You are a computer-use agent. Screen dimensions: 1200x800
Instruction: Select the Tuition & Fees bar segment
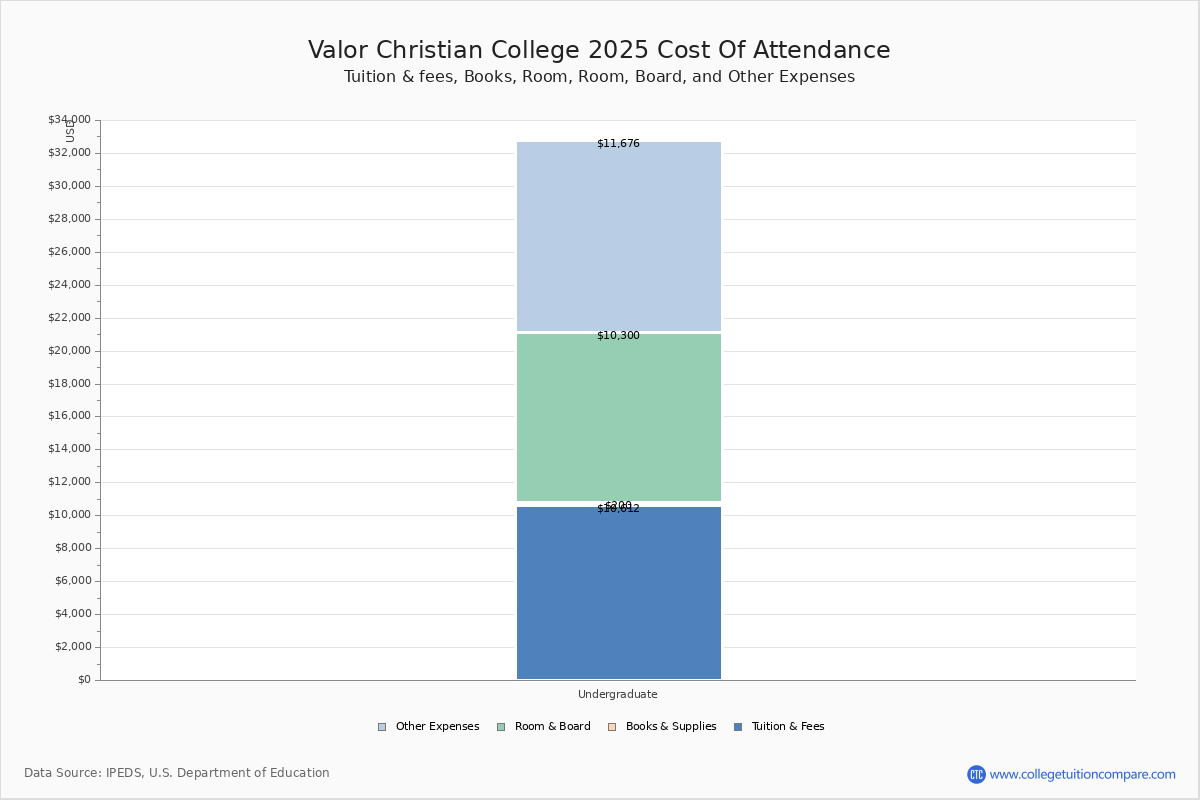pyautogui.click(x=619, y=595)
